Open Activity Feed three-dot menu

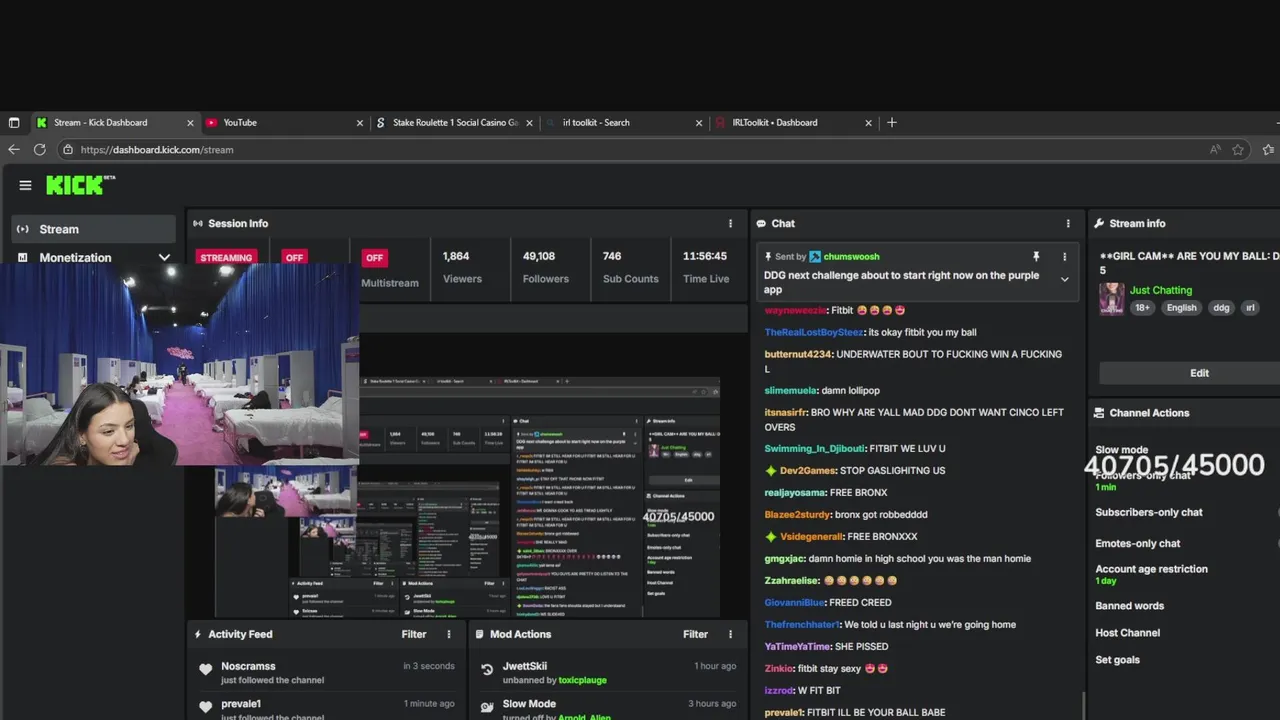point(449,634)
